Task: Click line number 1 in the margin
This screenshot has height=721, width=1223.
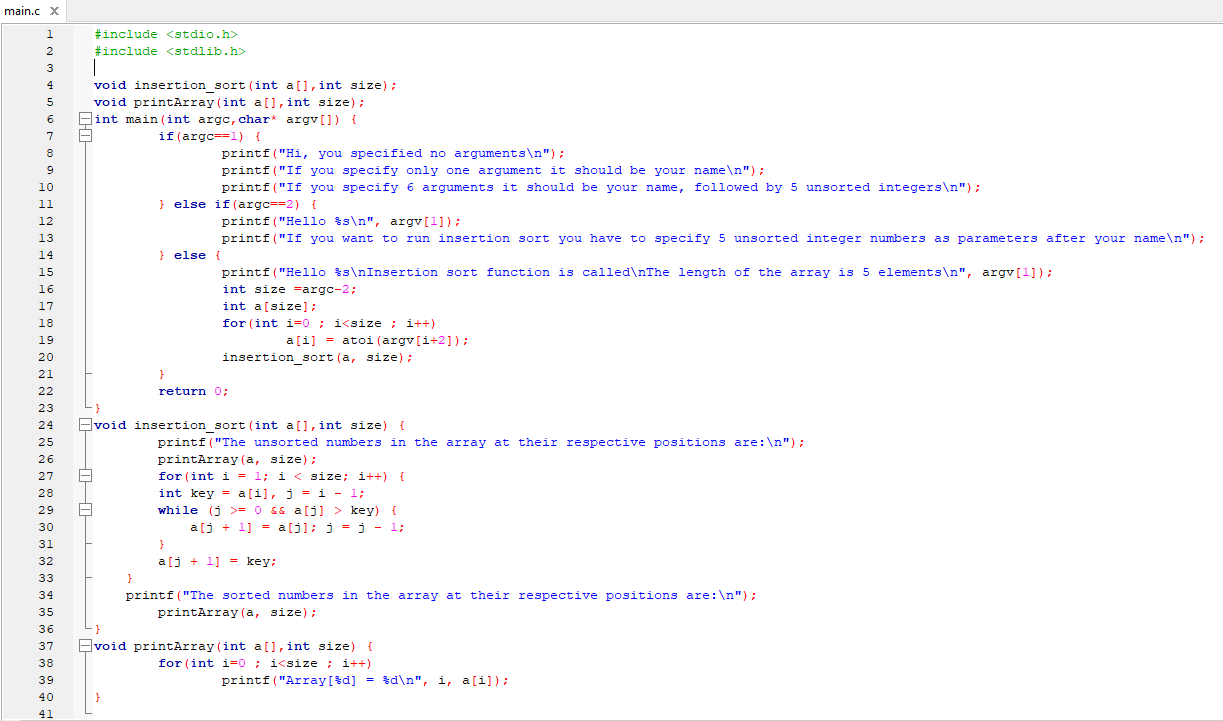Action: (49, 34)
